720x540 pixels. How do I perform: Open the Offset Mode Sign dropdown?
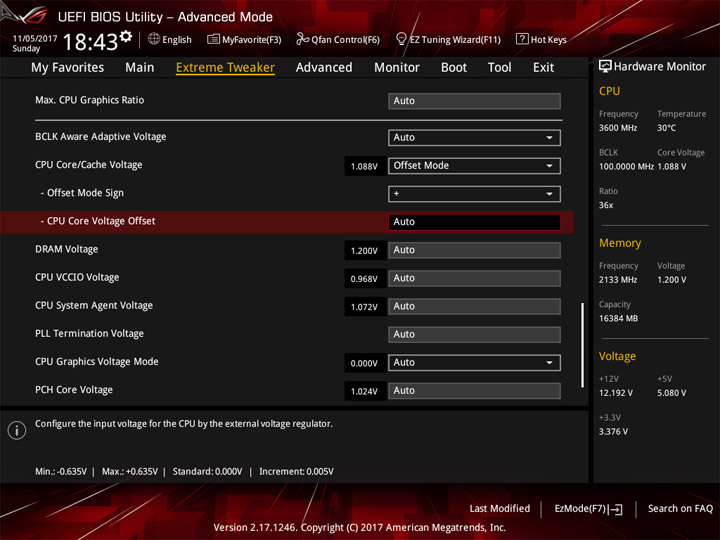pyautogui.click(x=474, y=194)
